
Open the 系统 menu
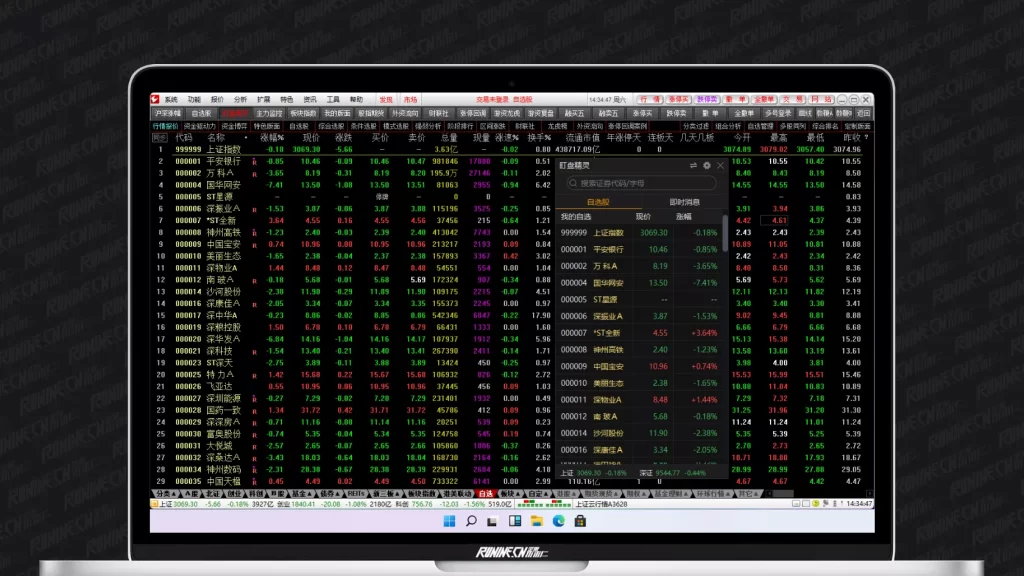tap(171, 100)
